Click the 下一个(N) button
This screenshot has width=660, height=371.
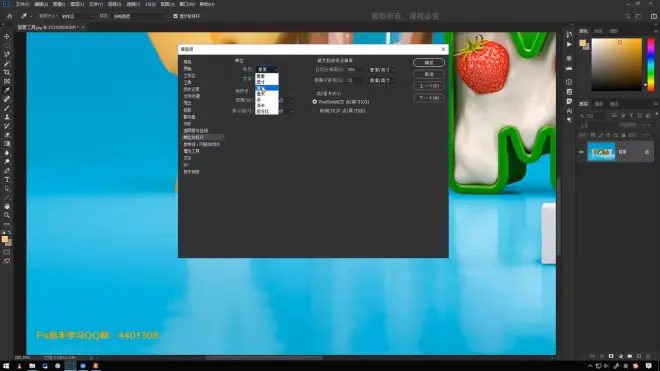pyautogui.click(x=428, y=98)
